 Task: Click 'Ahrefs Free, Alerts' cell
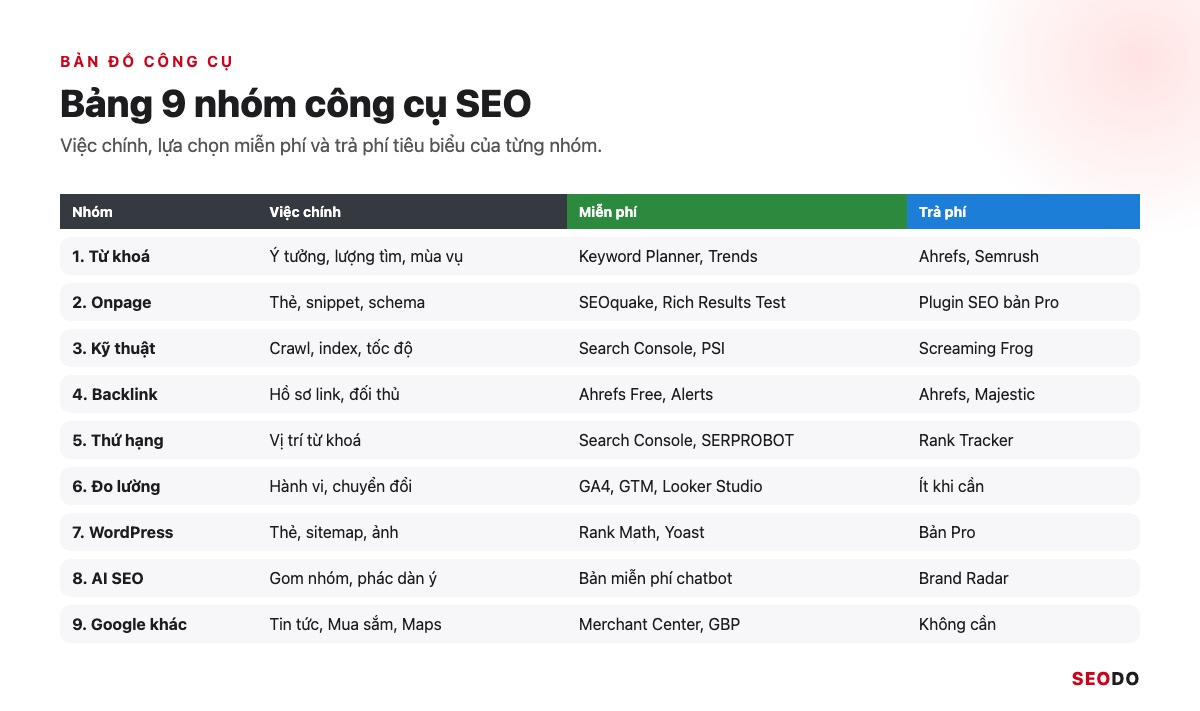[x=646, y=394]
